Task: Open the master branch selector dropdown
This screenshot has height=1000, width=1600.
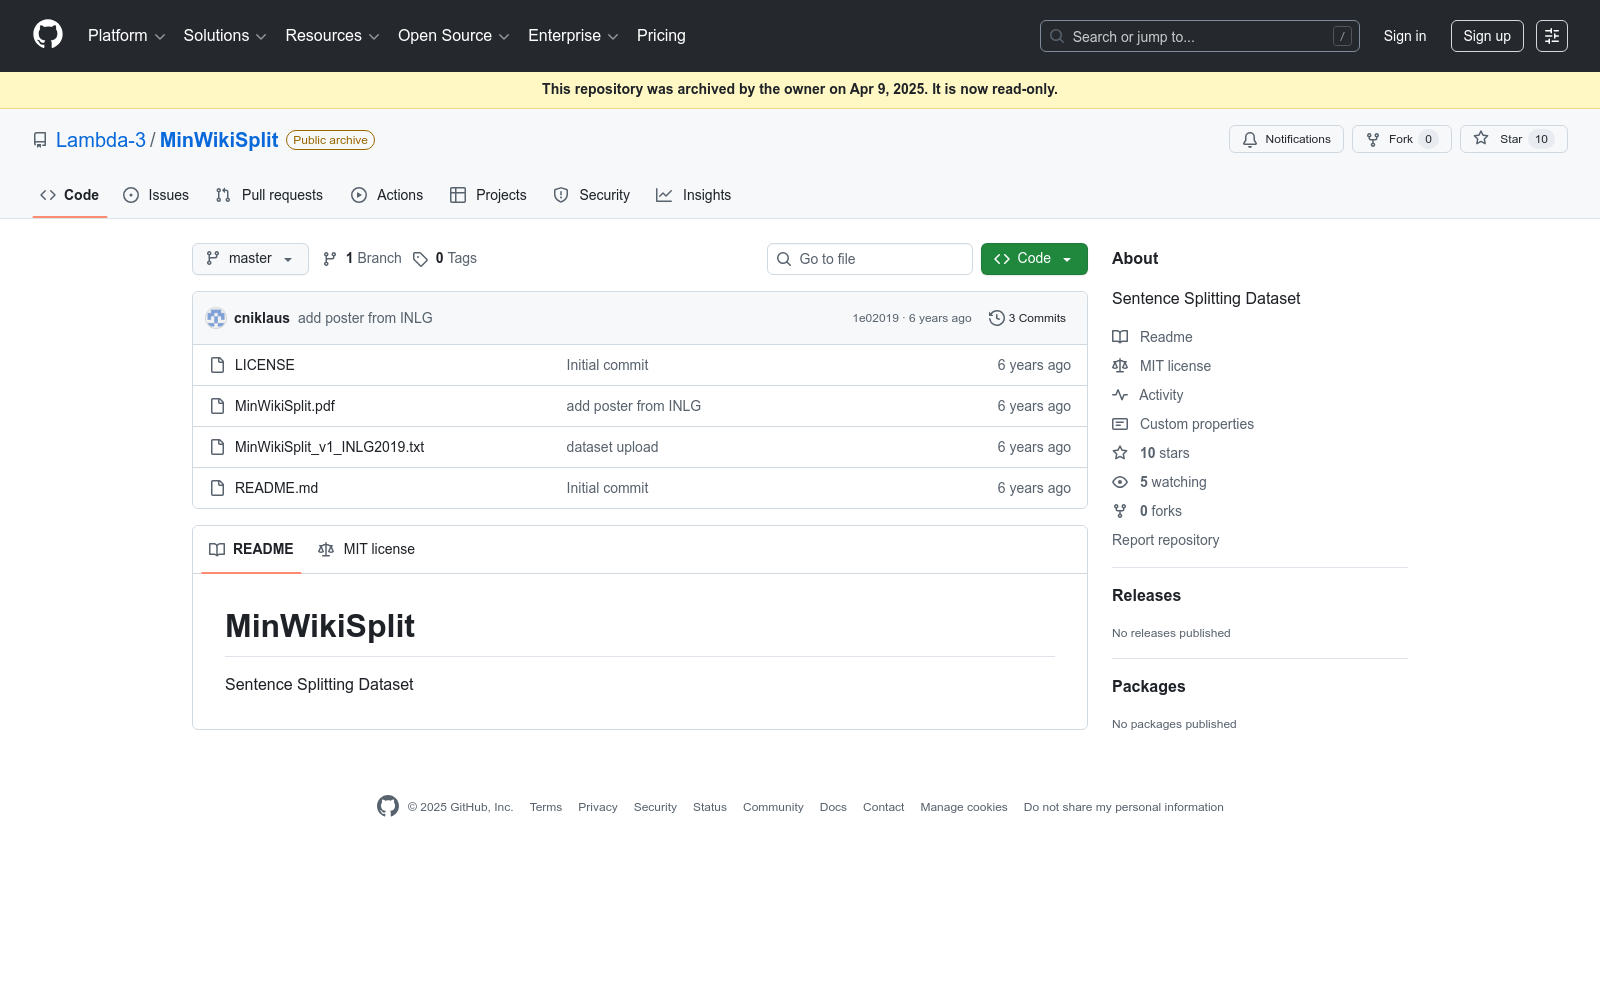Action: pos(250,259)
